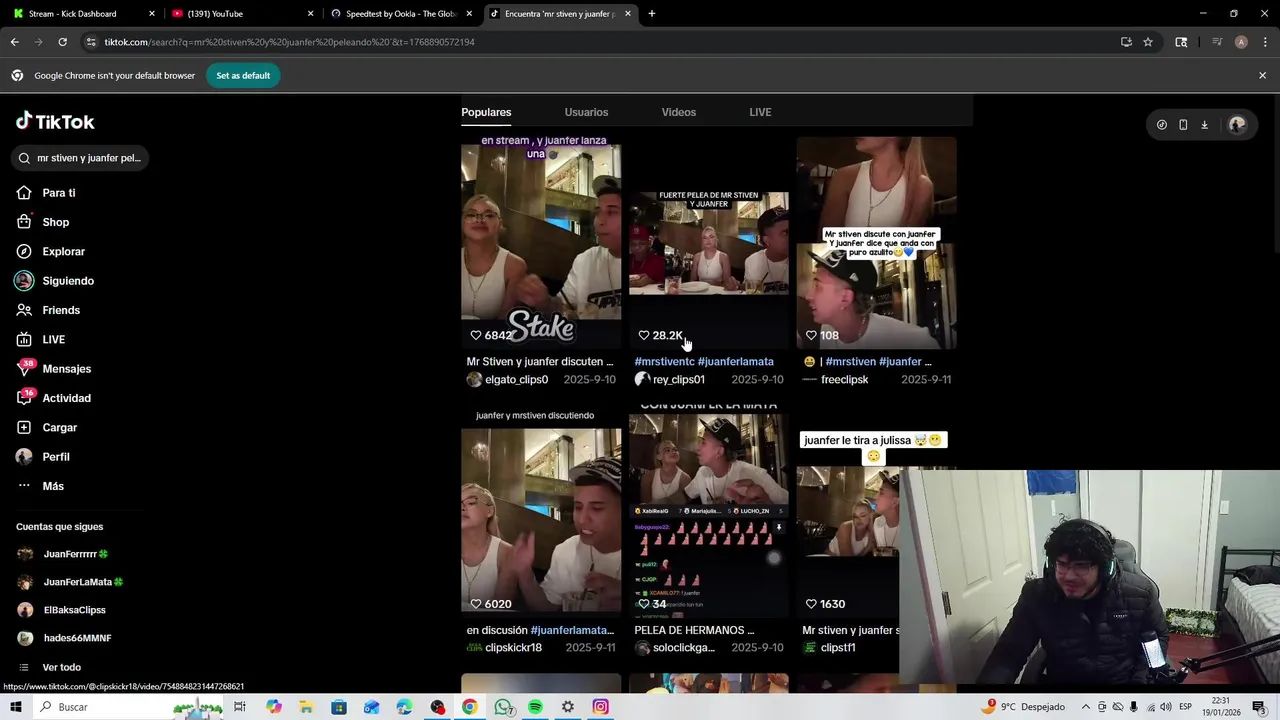Click #juanferlamata hashtag under rey_clips01 video
The width and height of the screenshot is (1280, 720).
(x=736, y=361)
